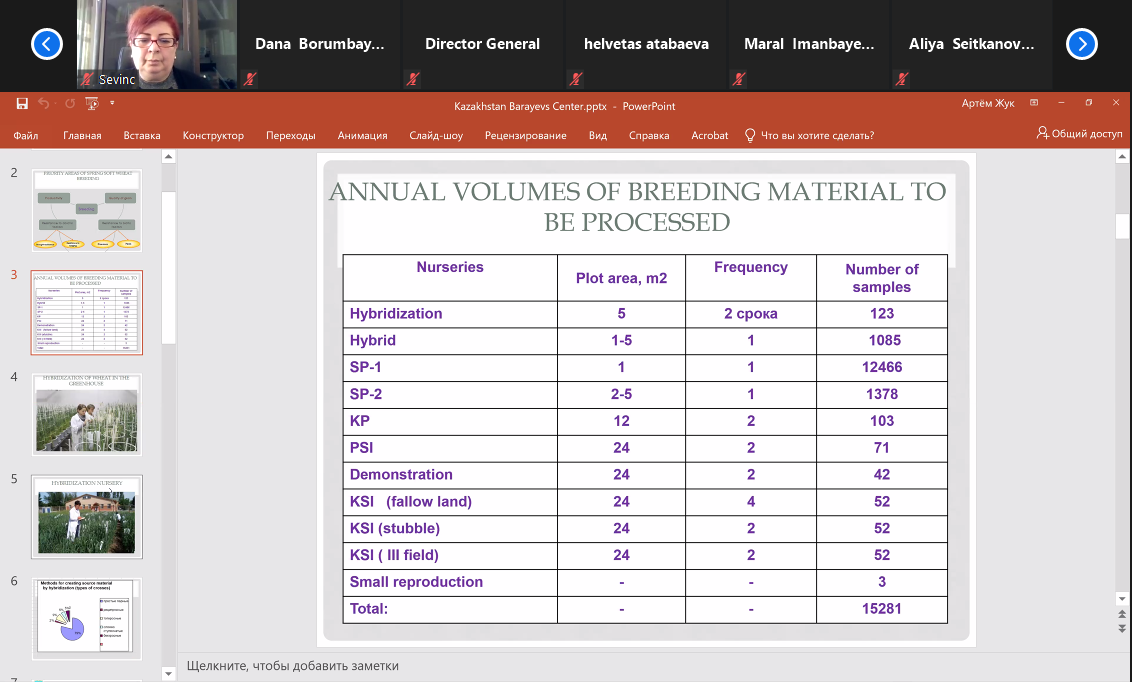Viewport: 1132px width, 682px height.
Task: Click the '2 срока' frequency cell
Action: 751,314
